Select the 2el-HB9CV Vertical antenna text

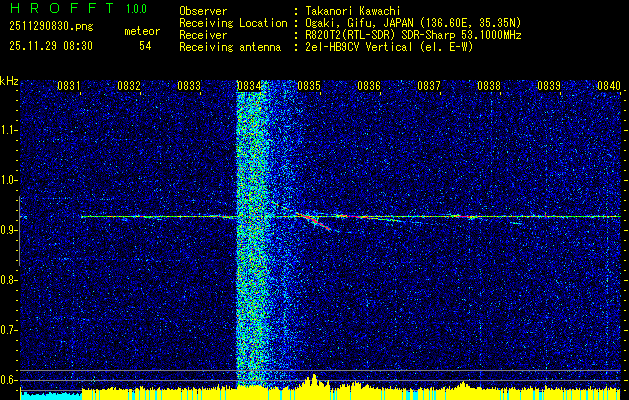coord(389,47)
